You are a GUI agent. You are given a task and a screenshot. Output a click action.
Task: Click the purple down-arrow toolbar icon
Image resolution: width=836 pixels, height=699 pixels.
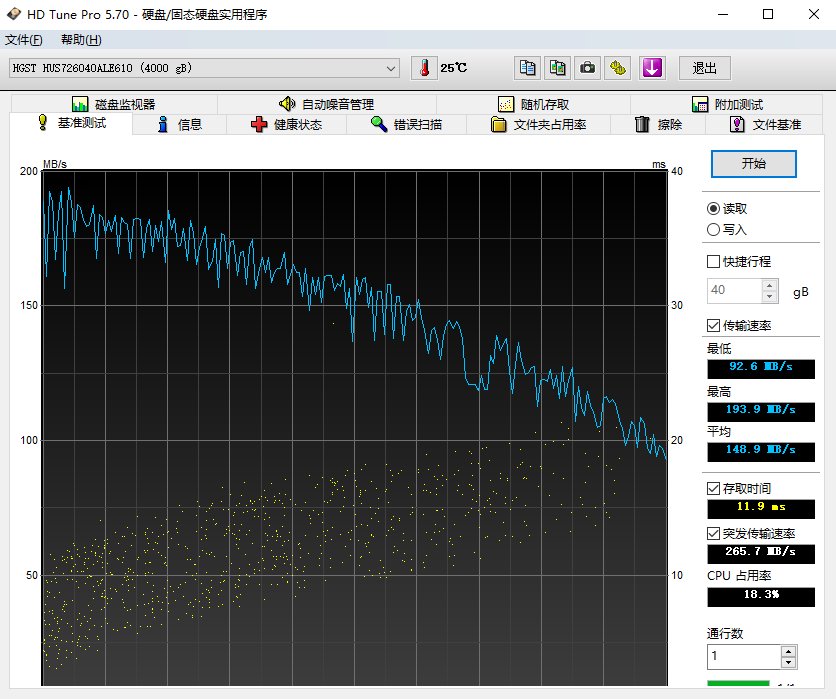point(652,68)
